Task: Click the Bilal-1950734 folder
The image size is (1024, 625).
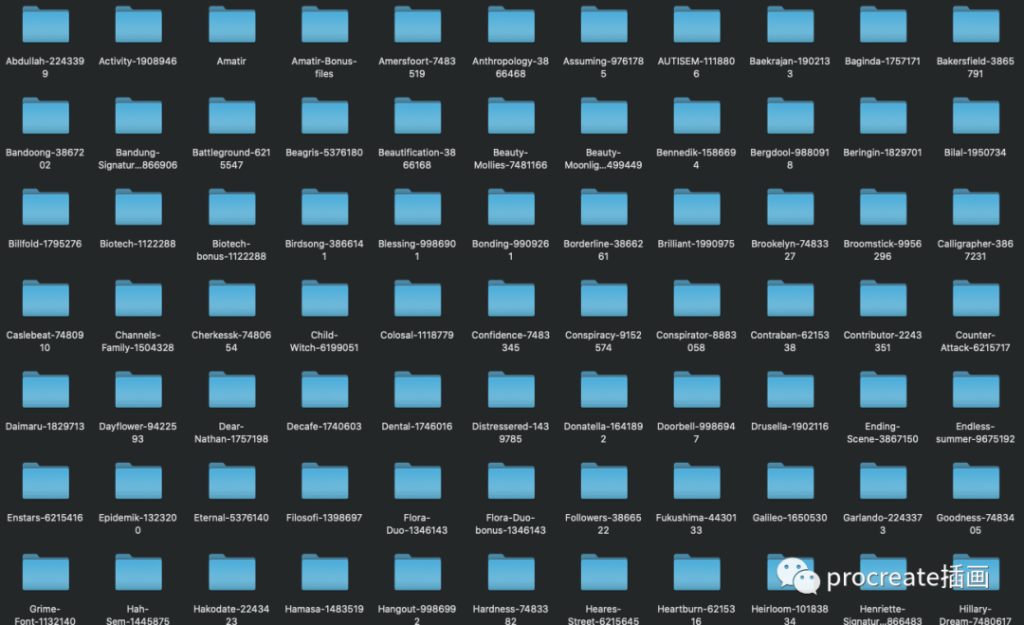Action: point(975,116)
